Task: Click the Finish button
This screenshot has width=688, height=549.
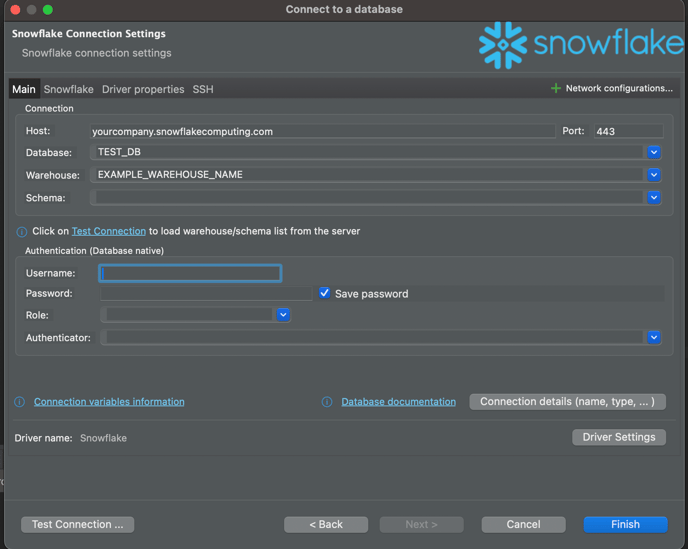Action: point(625,524)
